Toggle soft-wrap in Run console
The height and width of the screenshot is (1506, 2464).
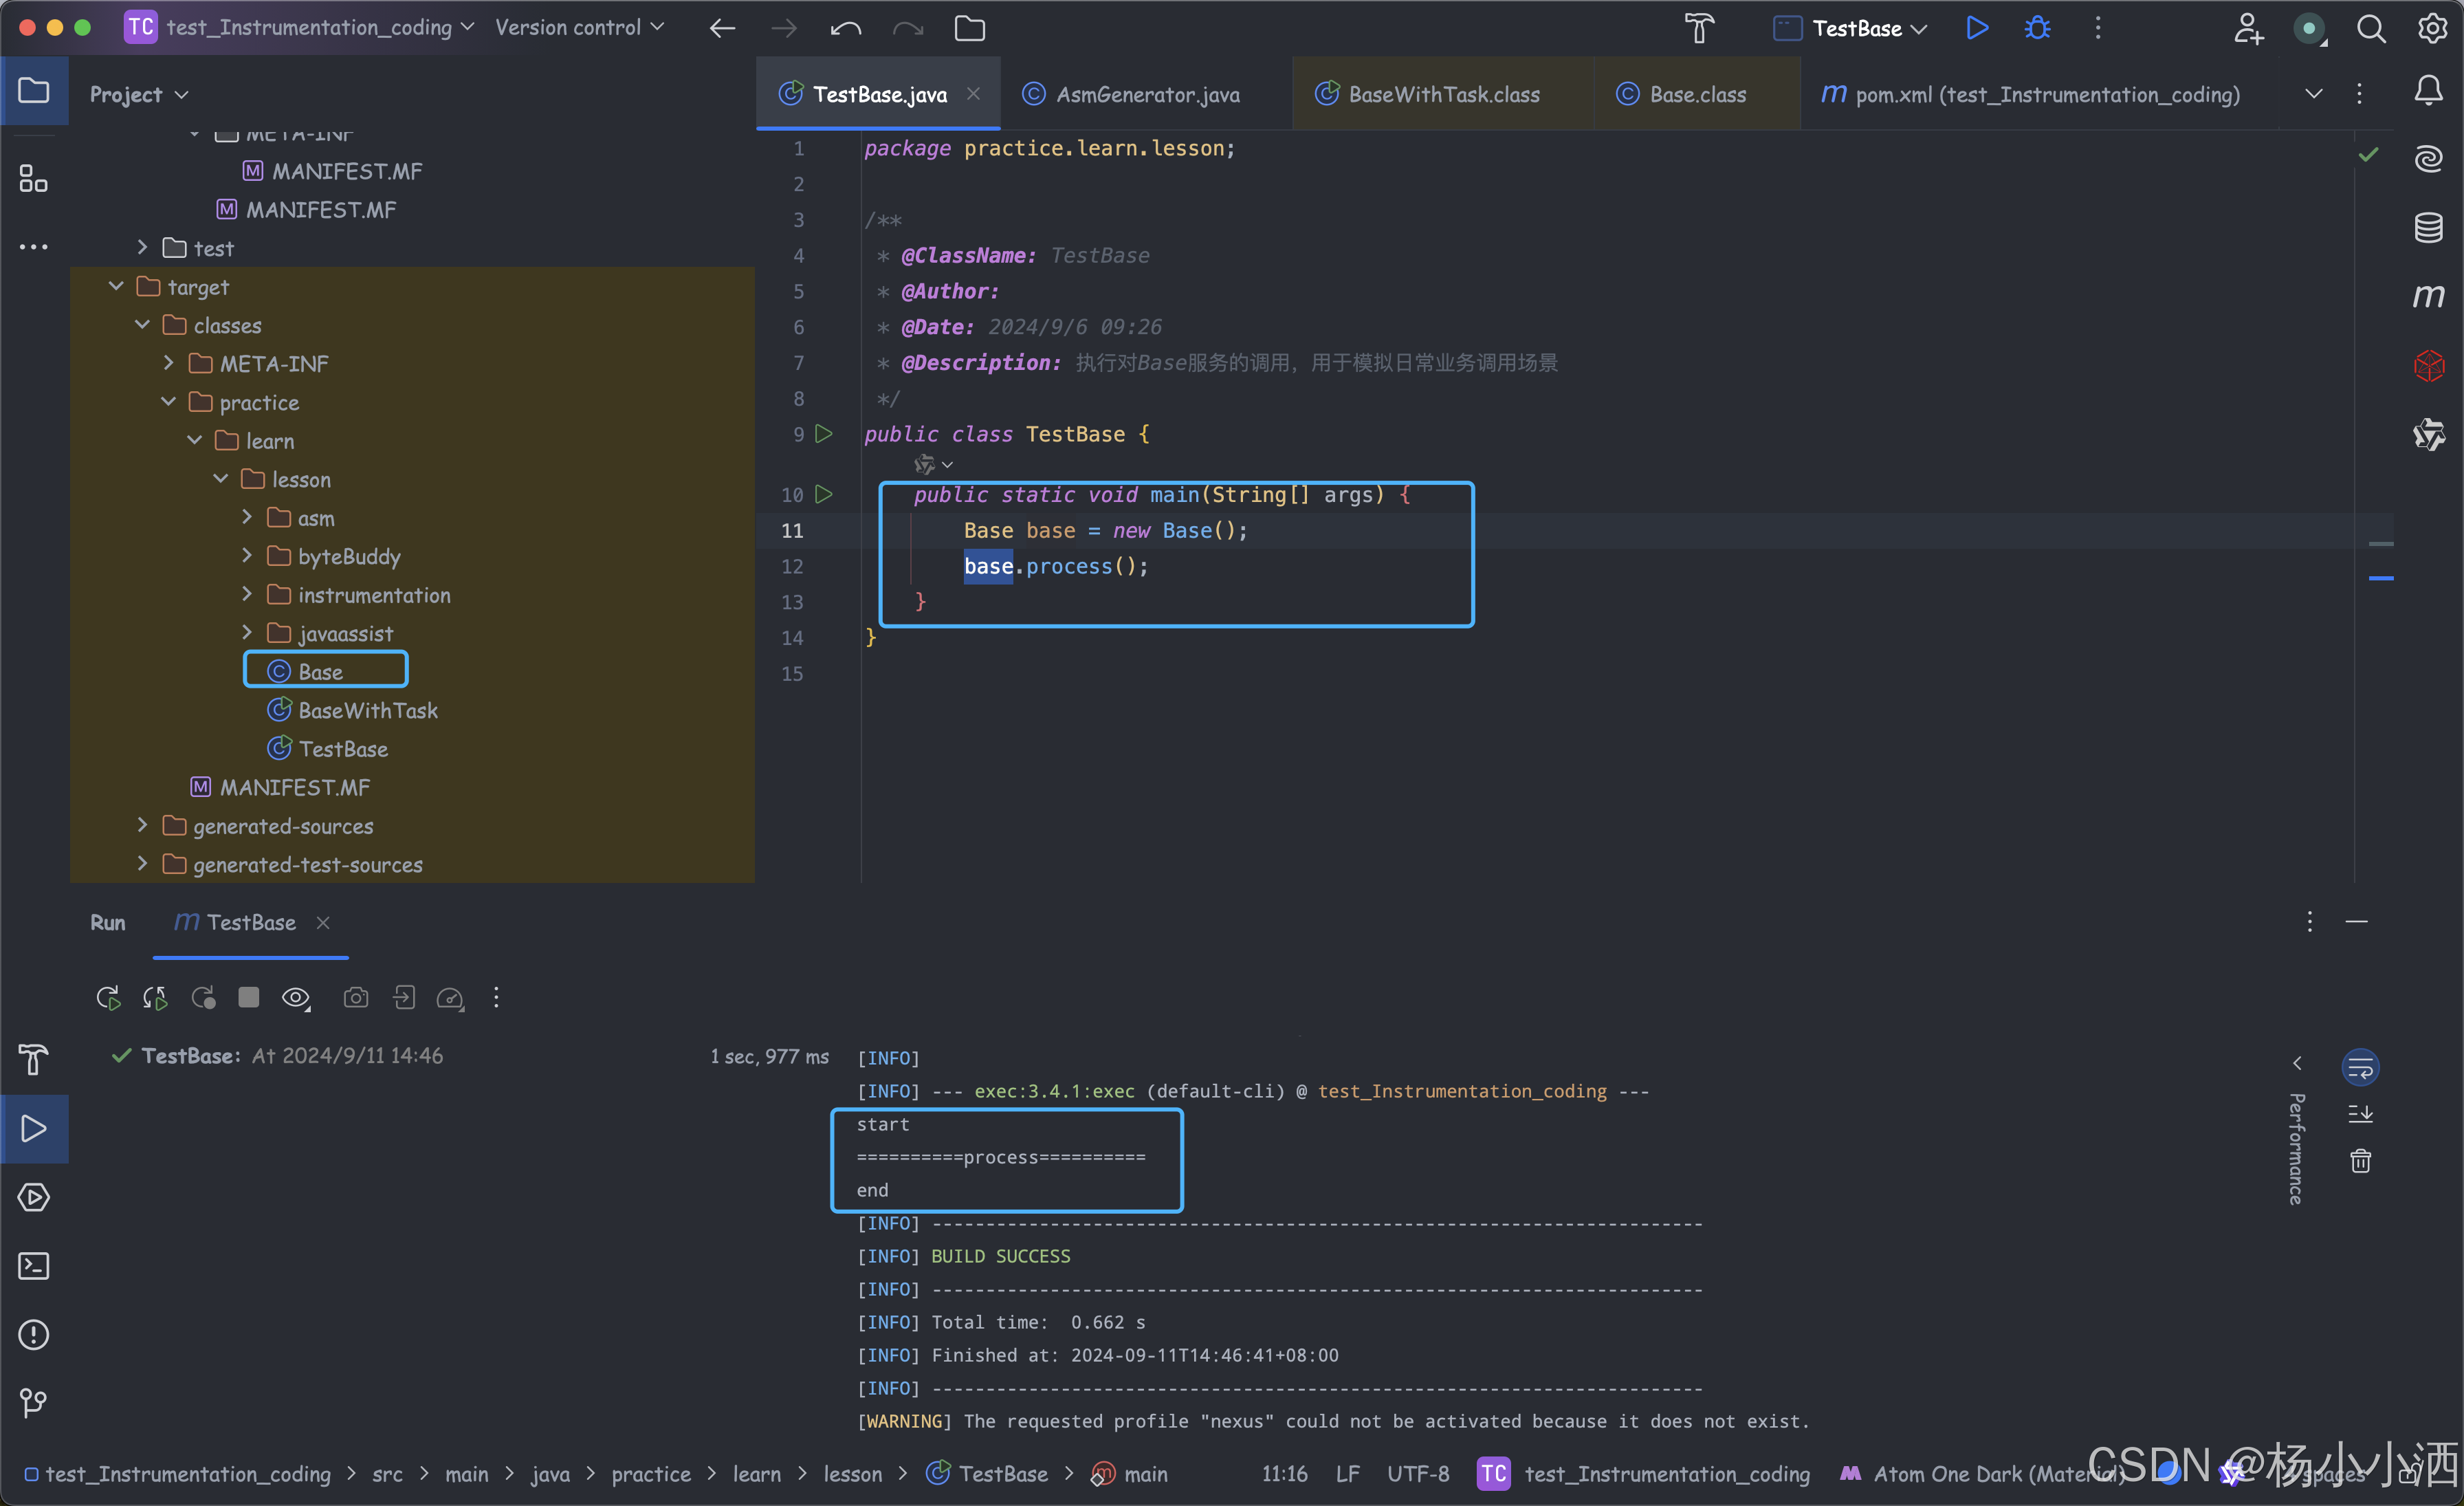[2360, 1067]
